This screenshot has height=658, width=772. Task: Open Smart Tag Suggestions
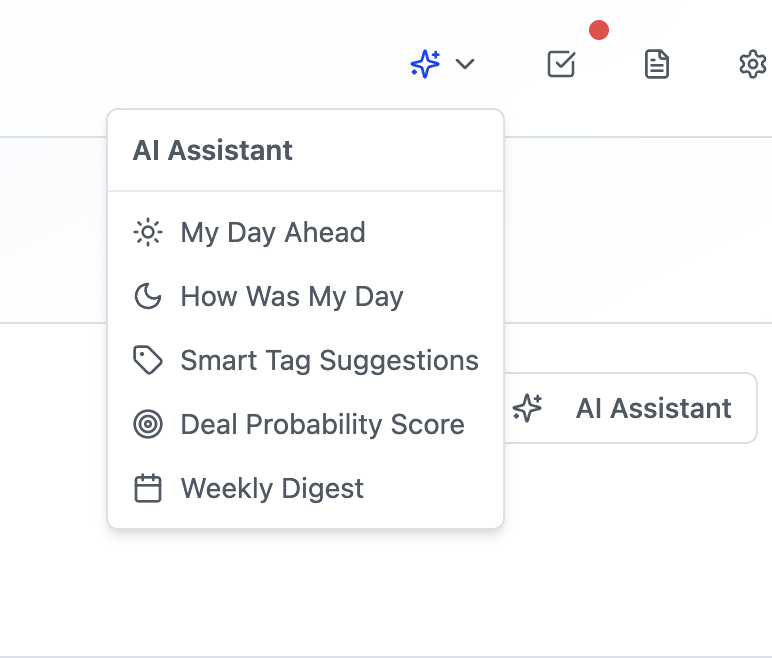coord(329,361)
